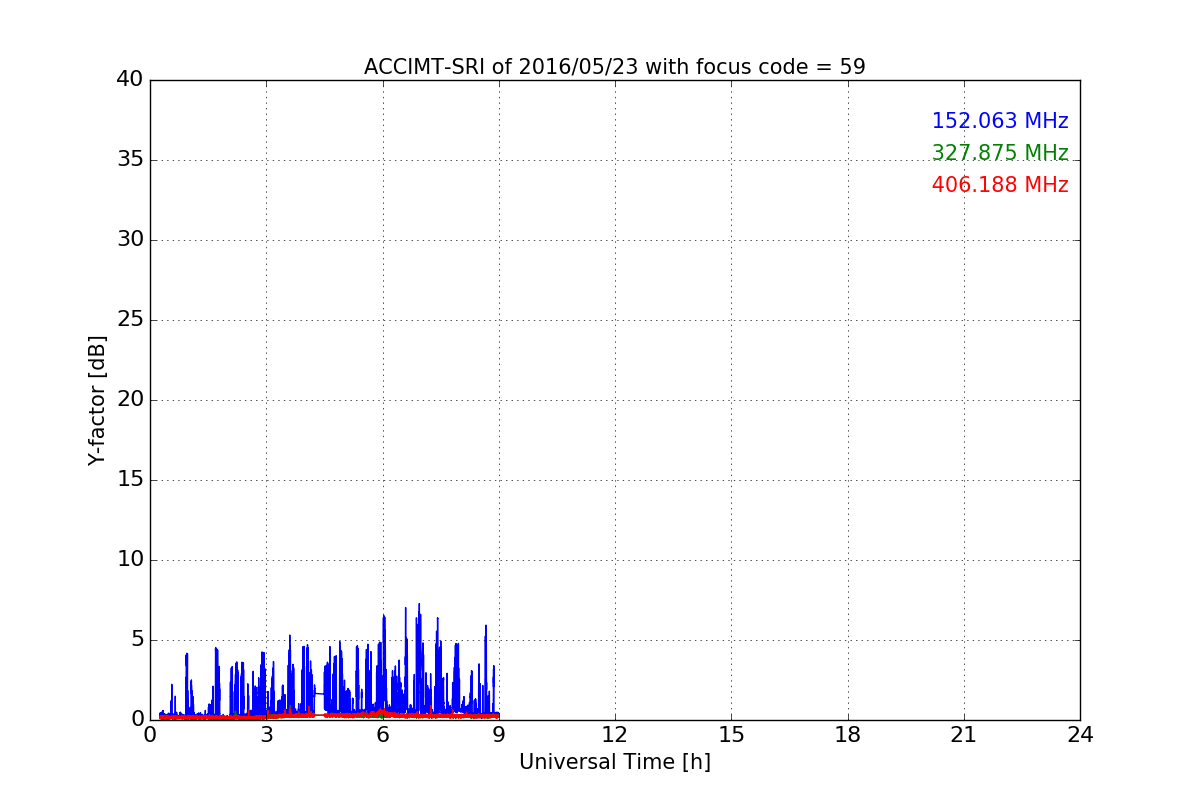Click the x-axis tick label 9
This screenshot has height=800, width=1200.
[x=498, y=735]
